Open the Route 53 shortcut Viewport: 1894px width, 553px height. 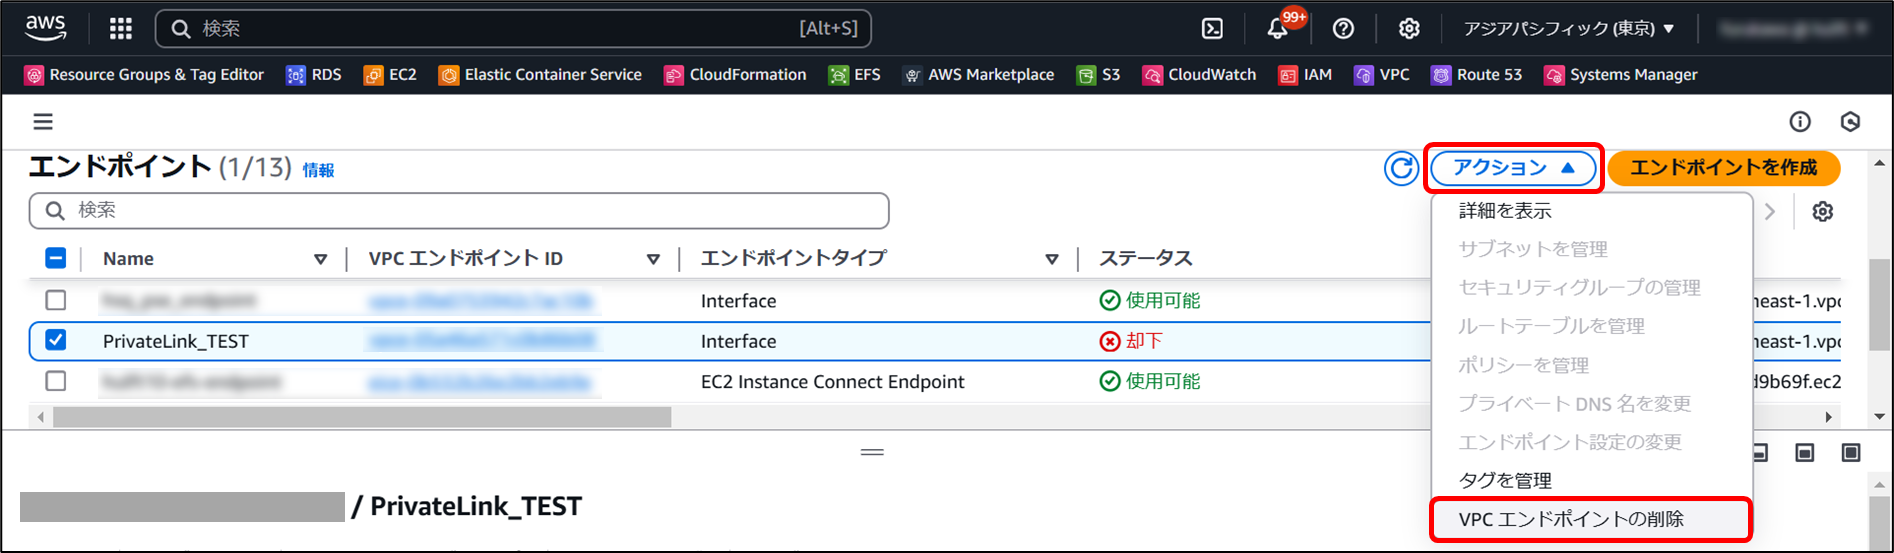pyautogui.click(x=1476, y=75)
